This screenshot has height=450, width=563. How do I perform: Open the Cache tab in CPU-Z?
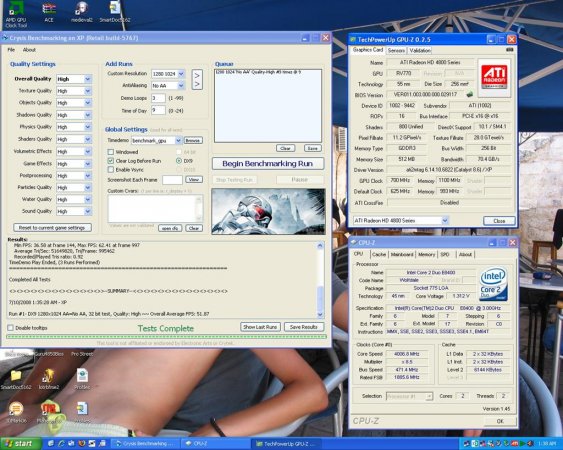379,254
